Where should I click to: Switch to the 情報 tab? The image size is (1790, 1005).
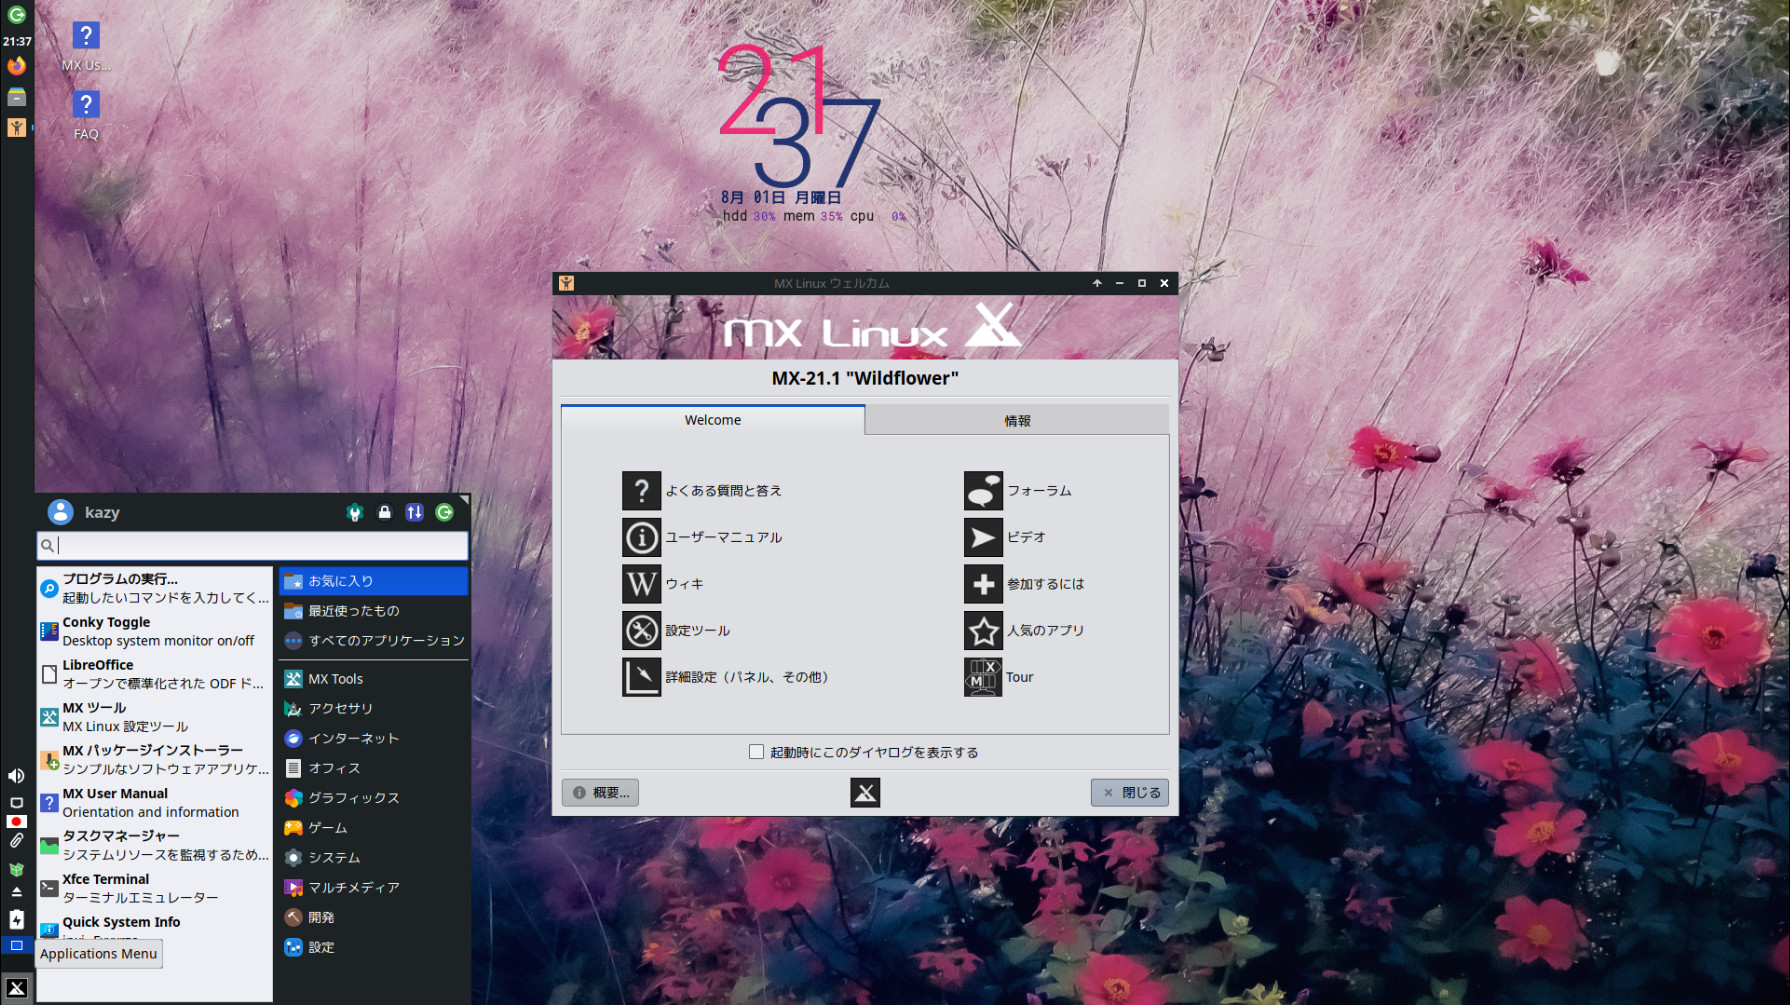[x=1017, y=421]
